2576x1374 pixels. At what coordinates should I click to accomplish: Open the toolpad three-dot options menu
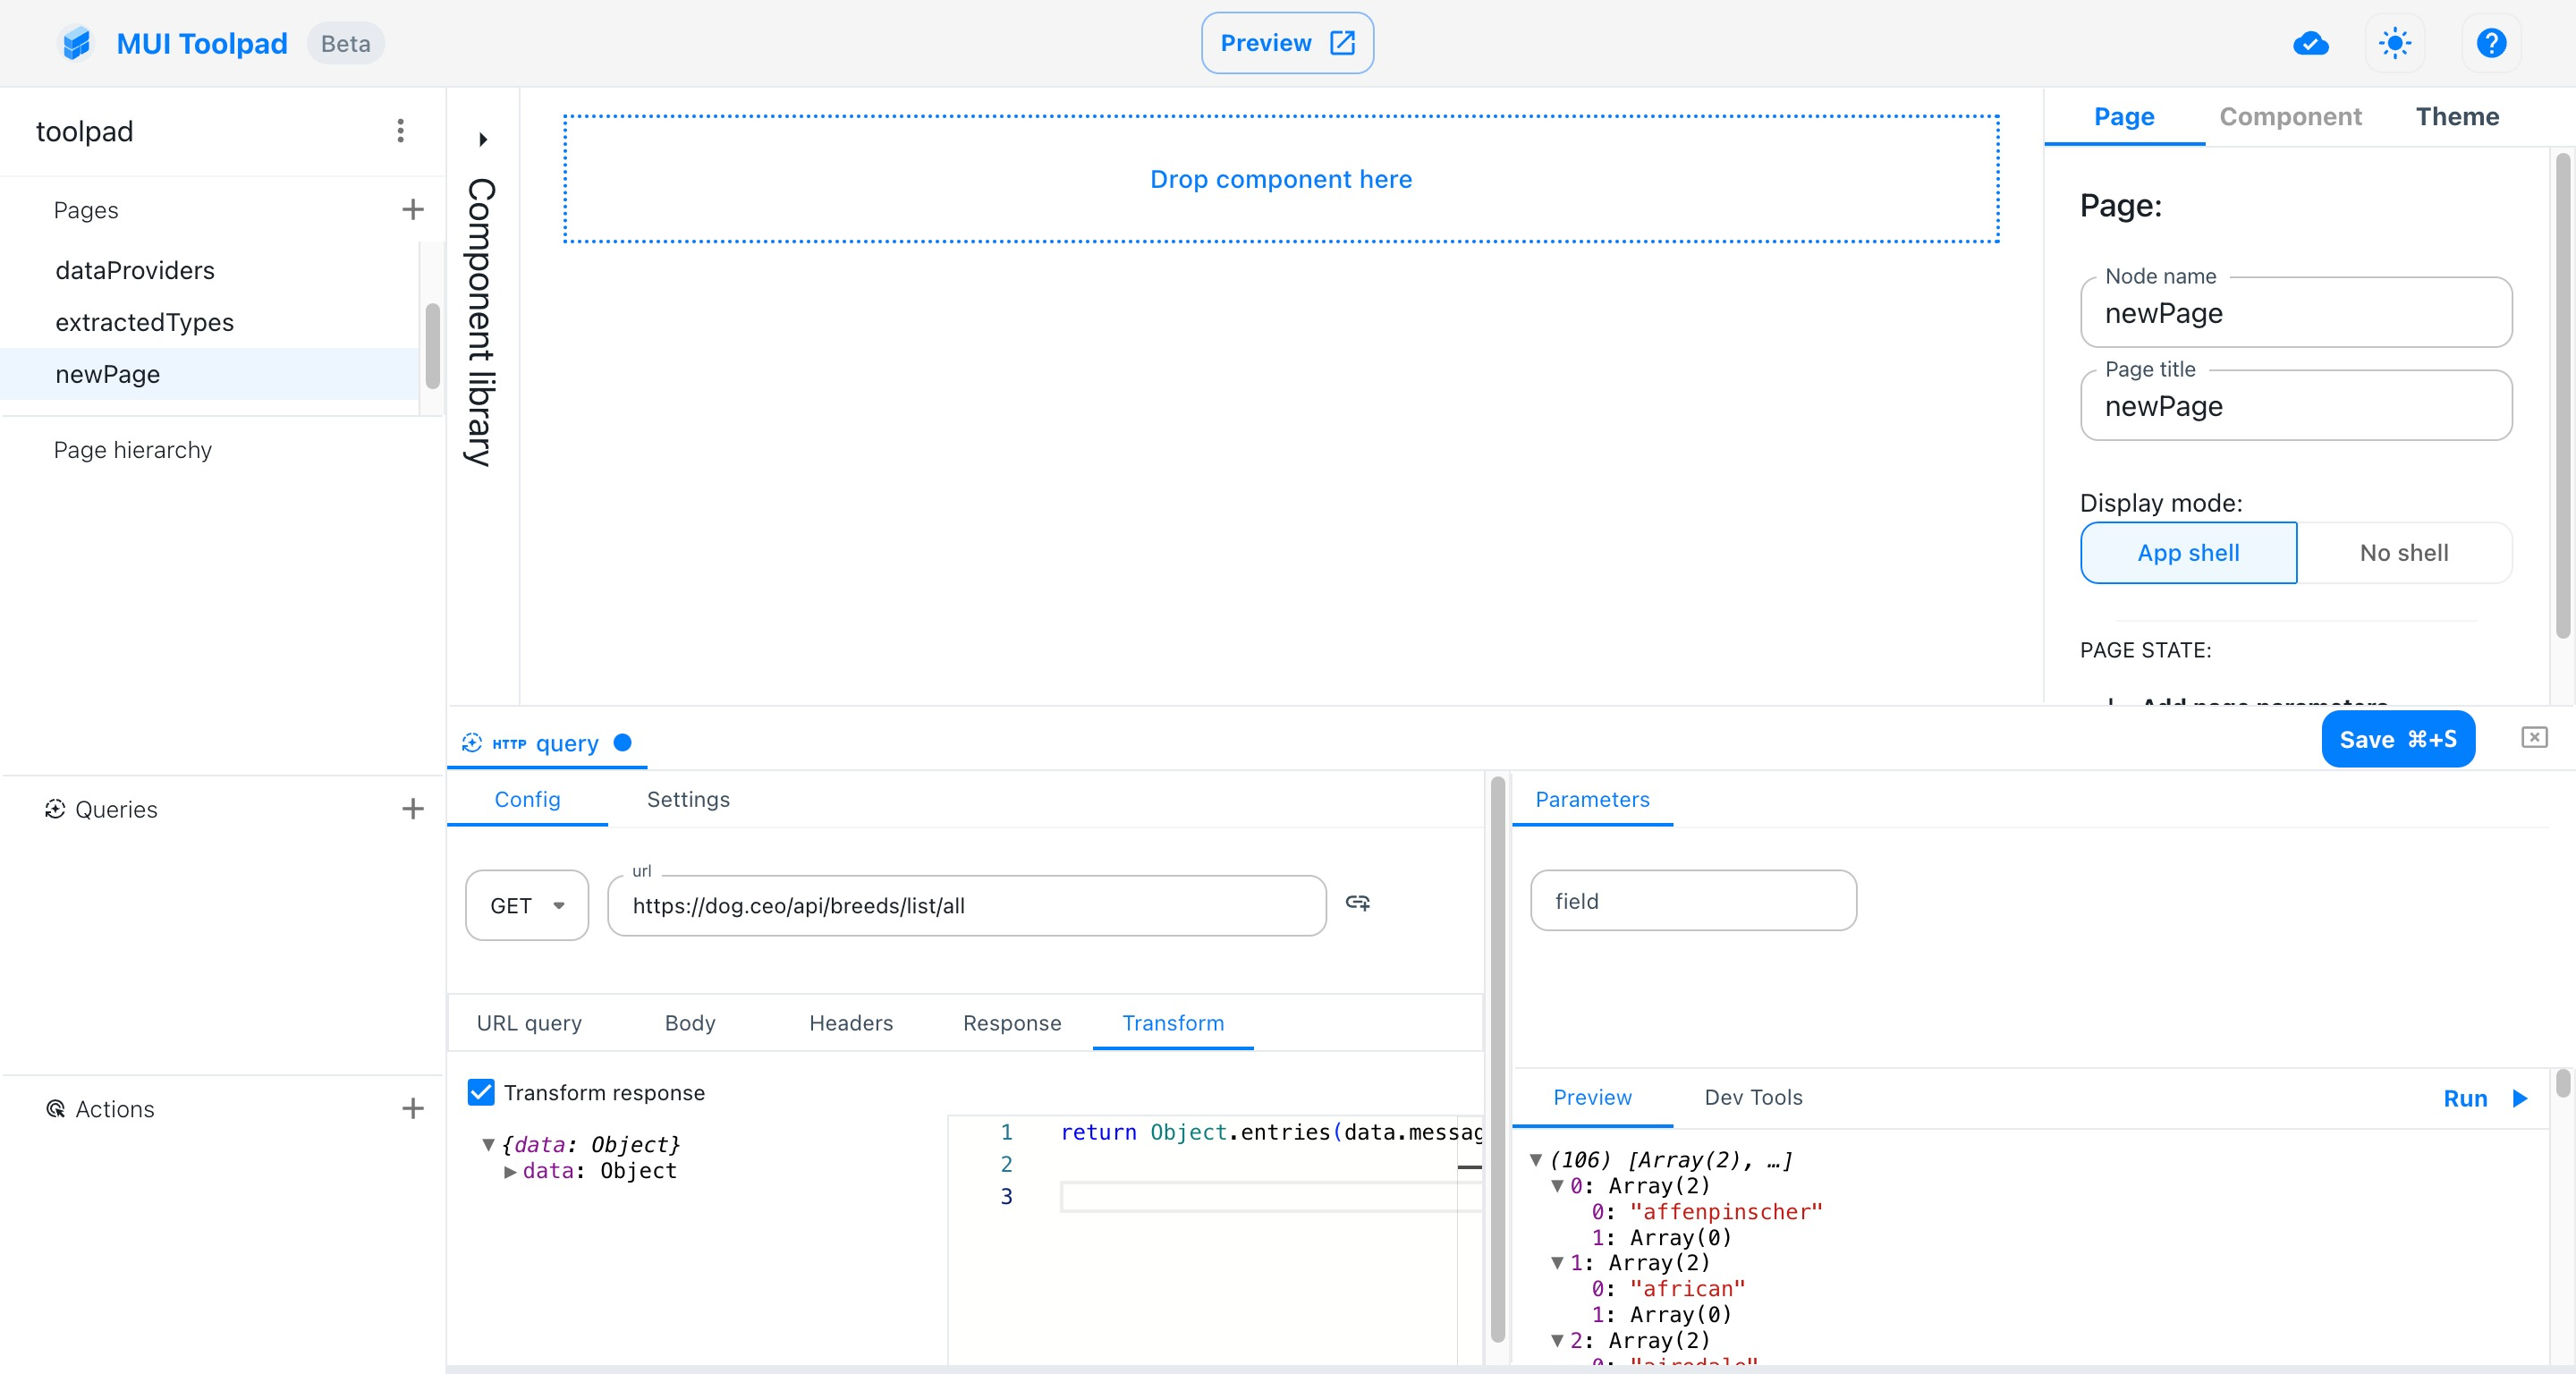[x=400, y=131]
